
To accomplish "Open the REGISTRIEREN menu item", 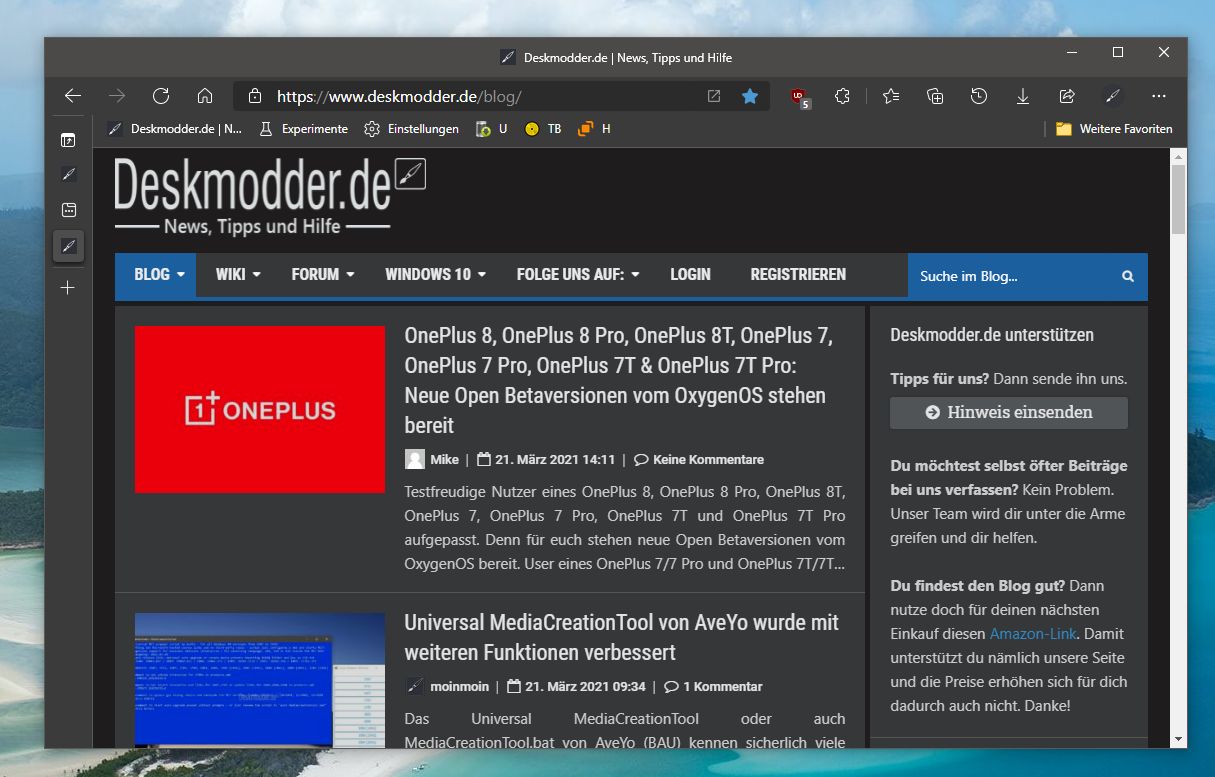I will pos(798,274).
